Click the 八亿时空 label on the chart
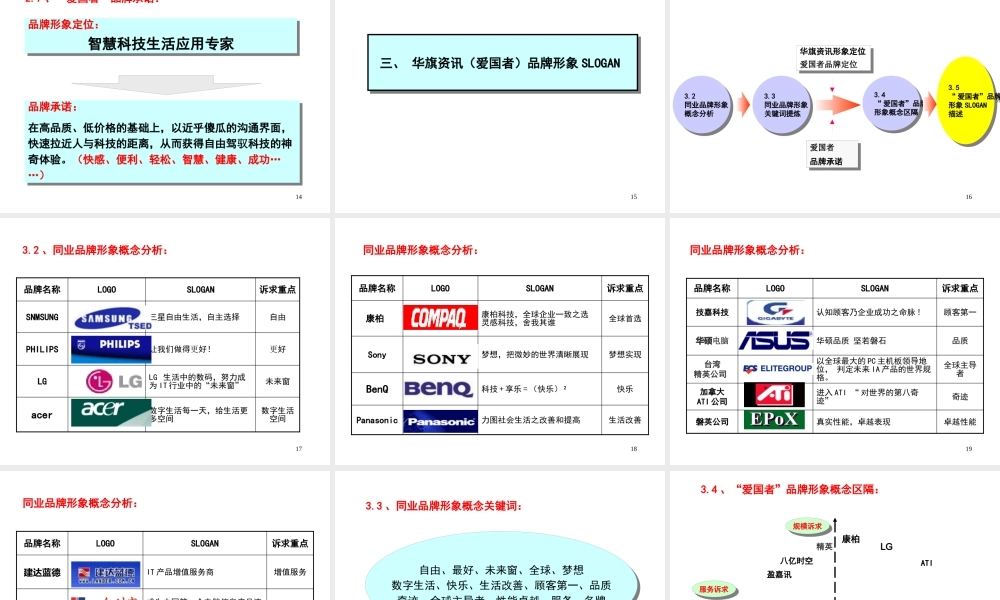Viewport: 1000px width, 600px height. coord(796,561)
